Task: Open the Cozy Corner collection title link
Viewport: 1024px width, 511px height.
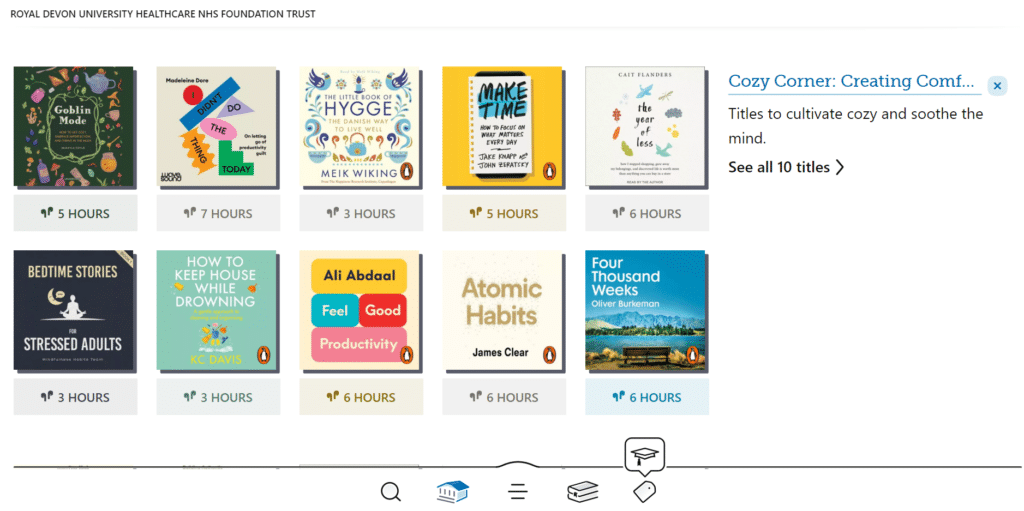Action: coord(850,82)
